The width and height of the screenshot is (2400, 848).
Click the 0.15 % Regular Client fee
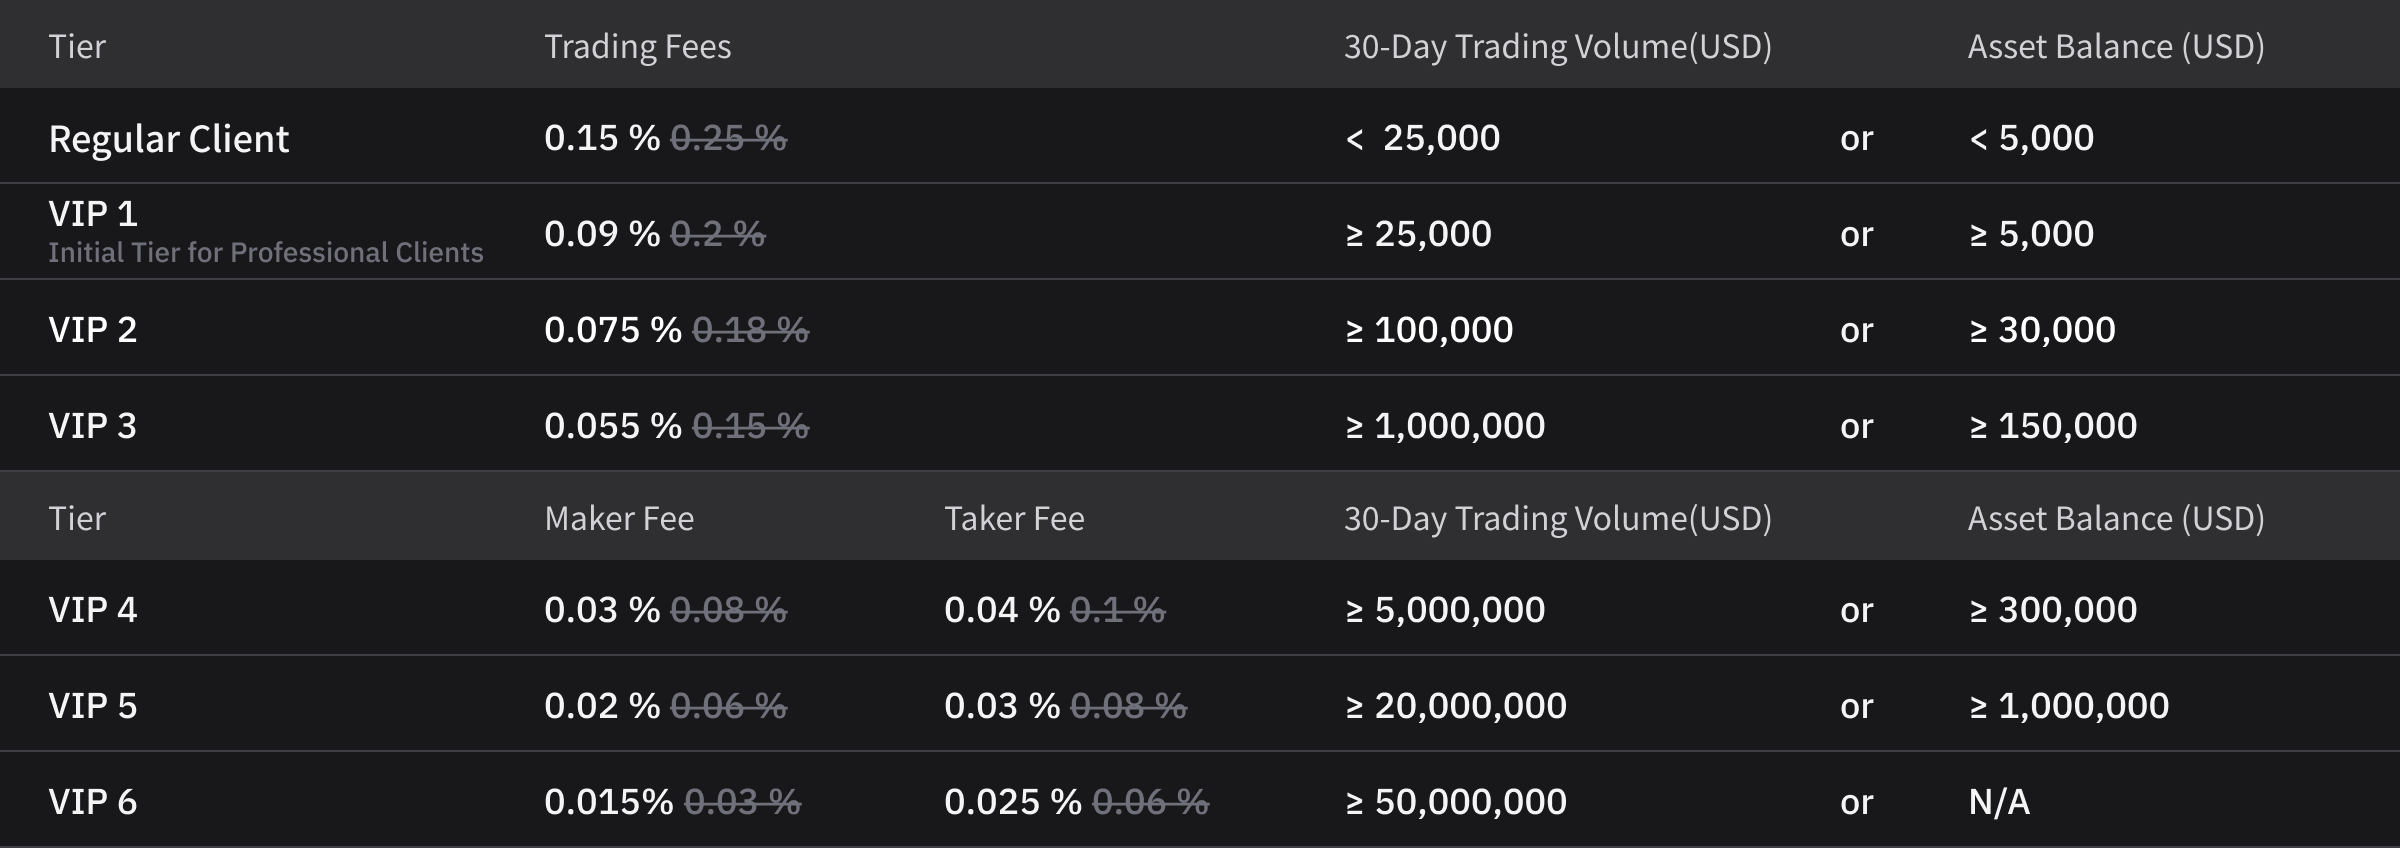point(602,137)
